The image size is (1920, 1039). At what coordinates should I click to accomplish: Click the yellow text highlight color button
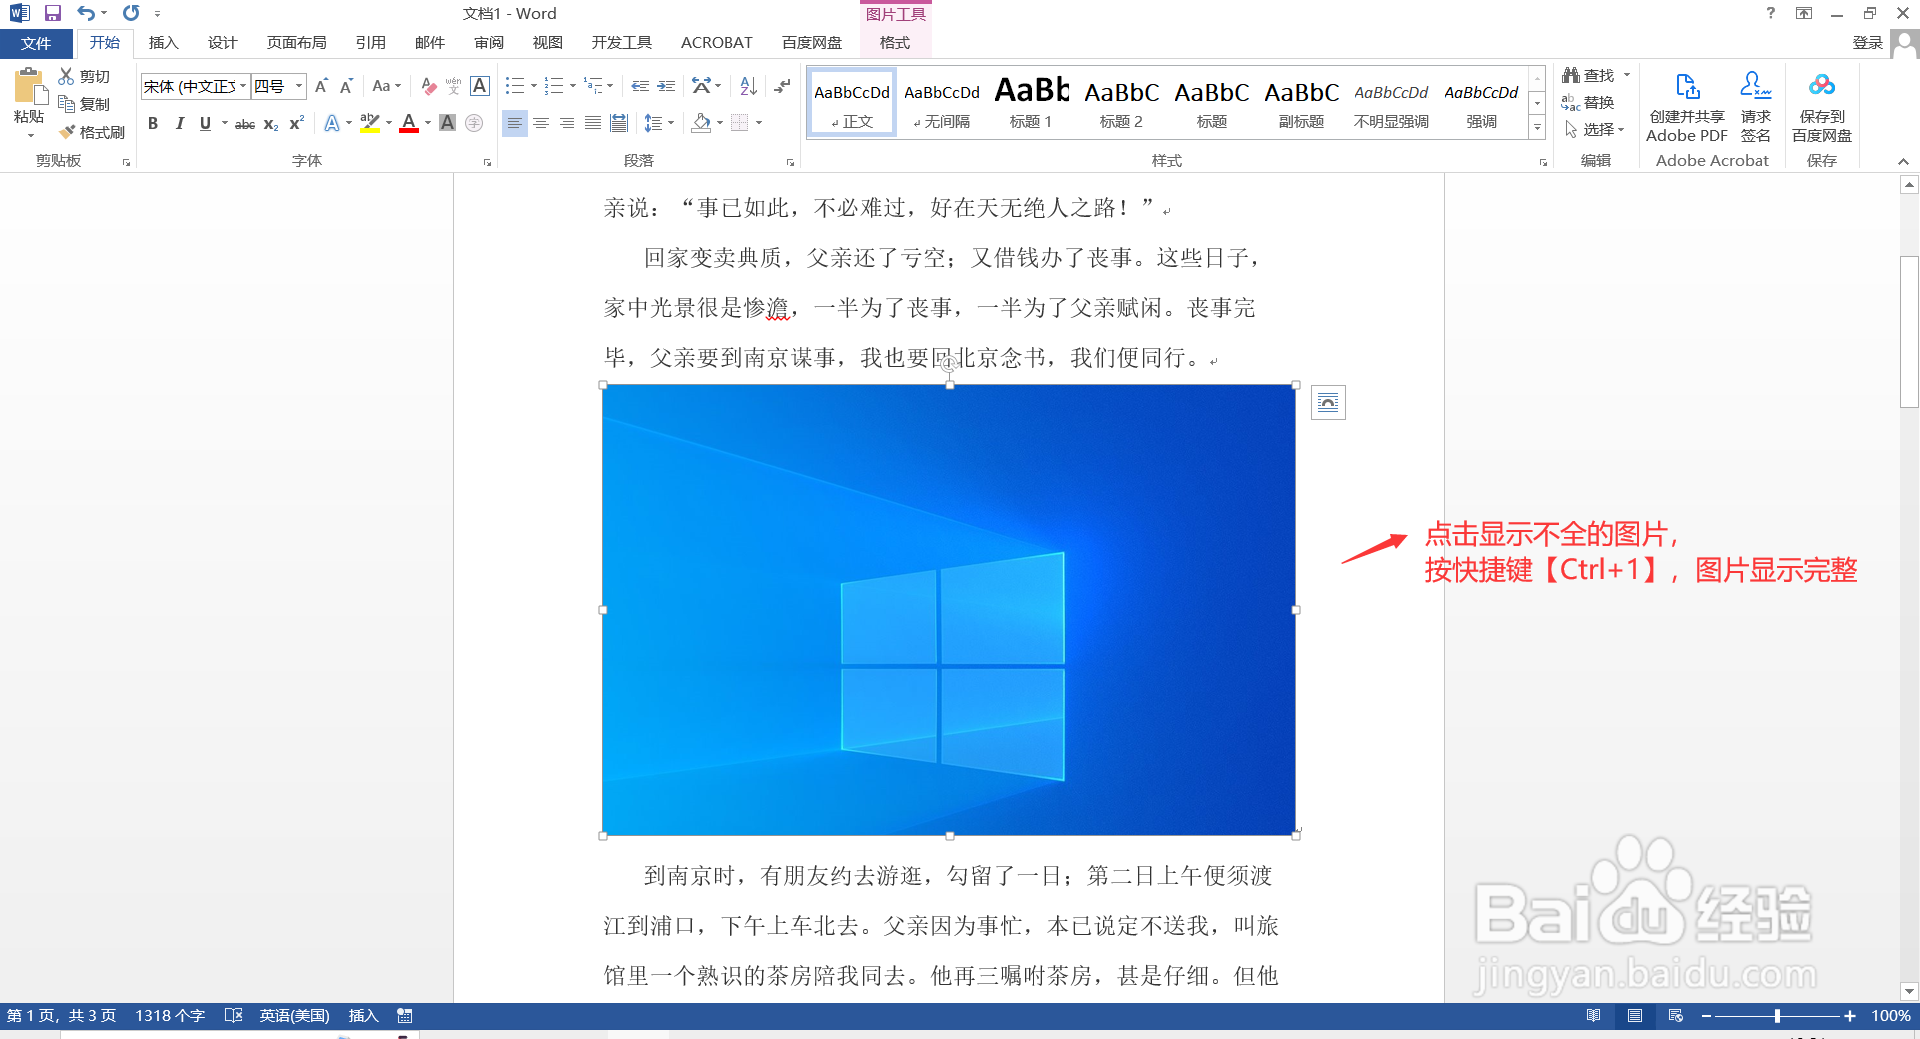click(370, 123)
